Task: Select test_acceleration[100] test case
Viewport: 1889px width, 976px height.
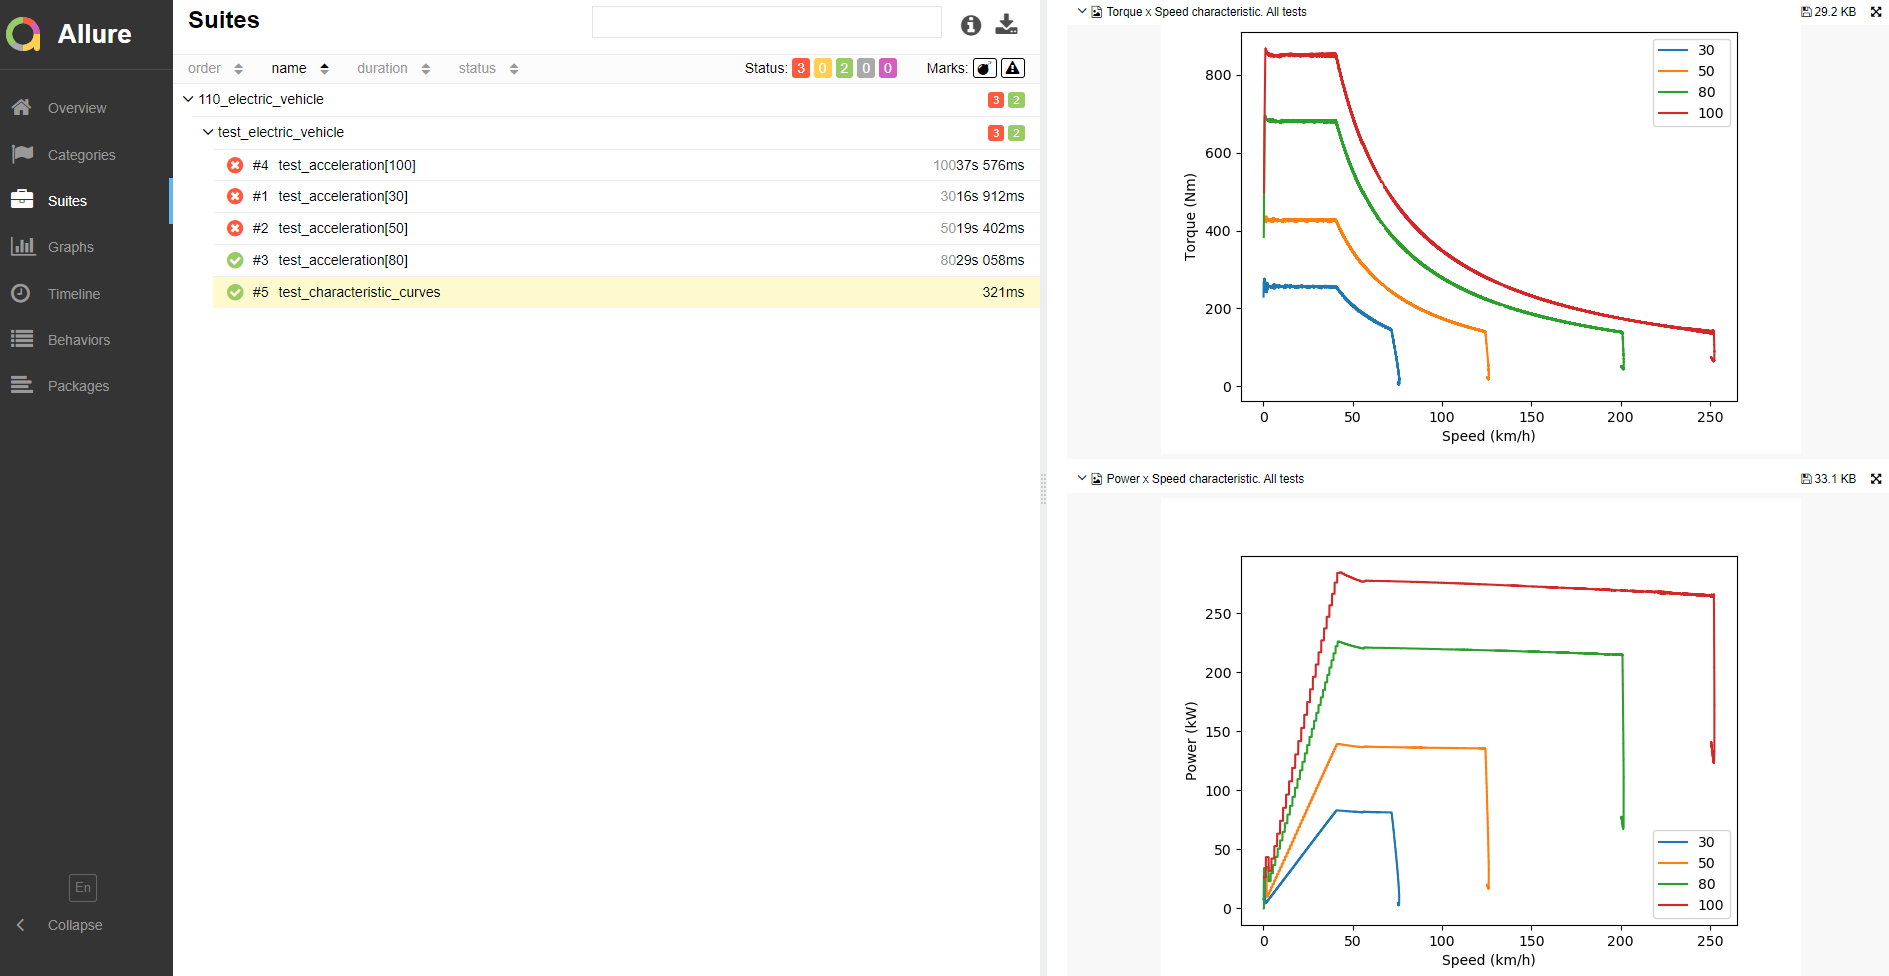Action: coord(346,165)
